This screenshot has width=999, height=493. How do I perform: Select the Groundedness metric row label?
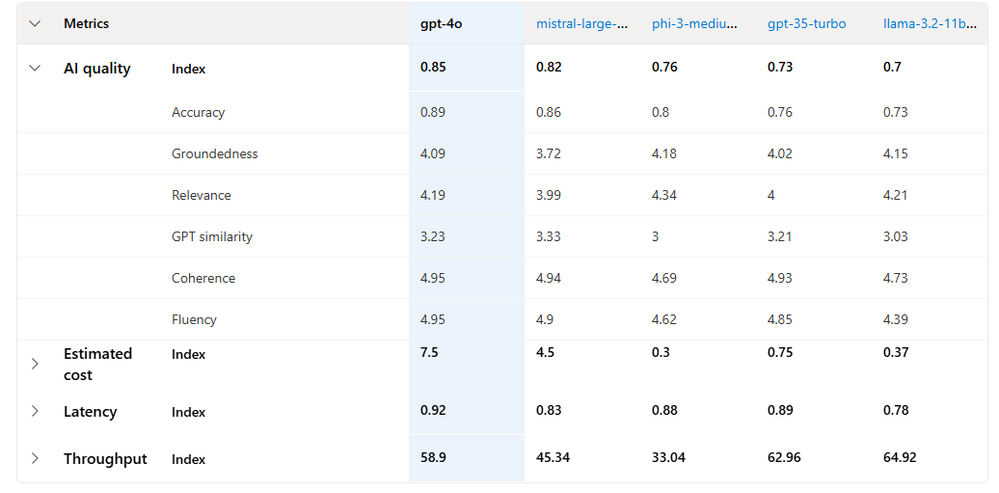[215, 154]
